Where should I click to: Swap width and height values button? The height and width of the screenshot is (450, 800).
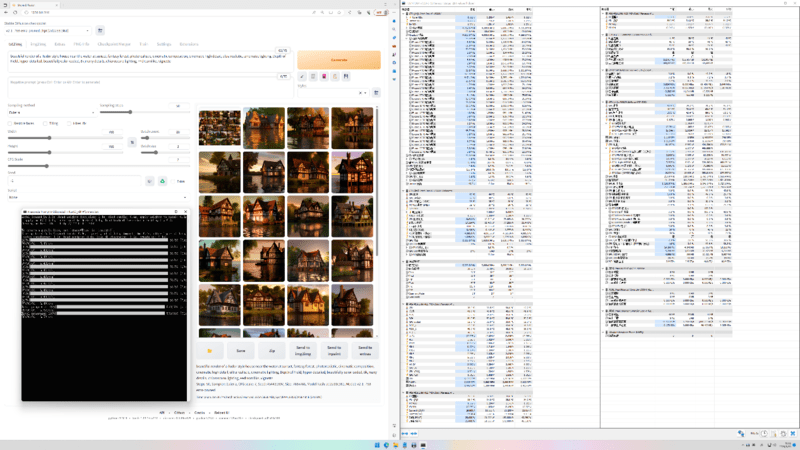click(132, 142)
